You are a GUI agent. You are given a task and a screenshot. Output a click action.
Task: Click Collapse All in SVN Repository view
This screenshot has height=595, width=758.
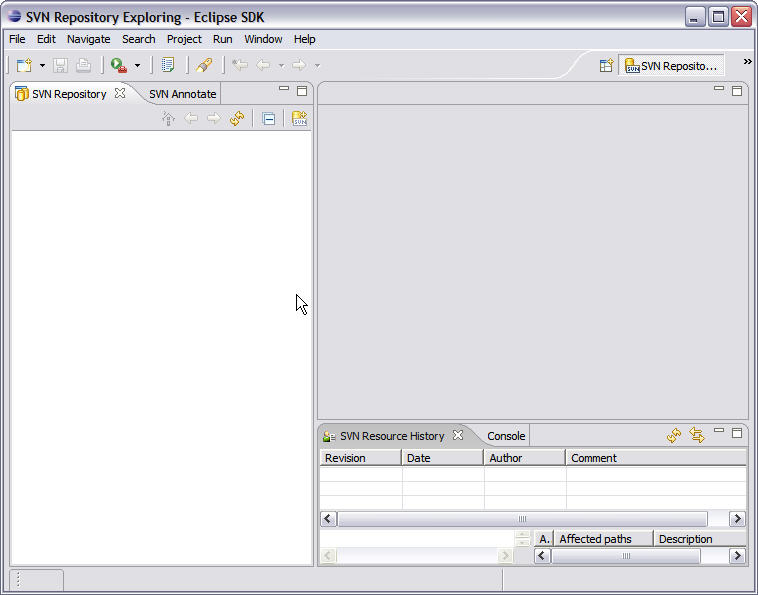tap(268, 118)
